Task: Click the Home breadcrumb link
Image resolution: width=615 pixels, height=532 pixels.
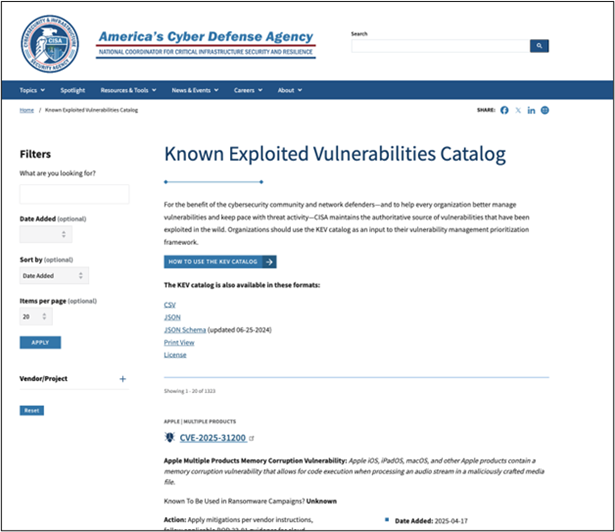Action: click(27, 110)
